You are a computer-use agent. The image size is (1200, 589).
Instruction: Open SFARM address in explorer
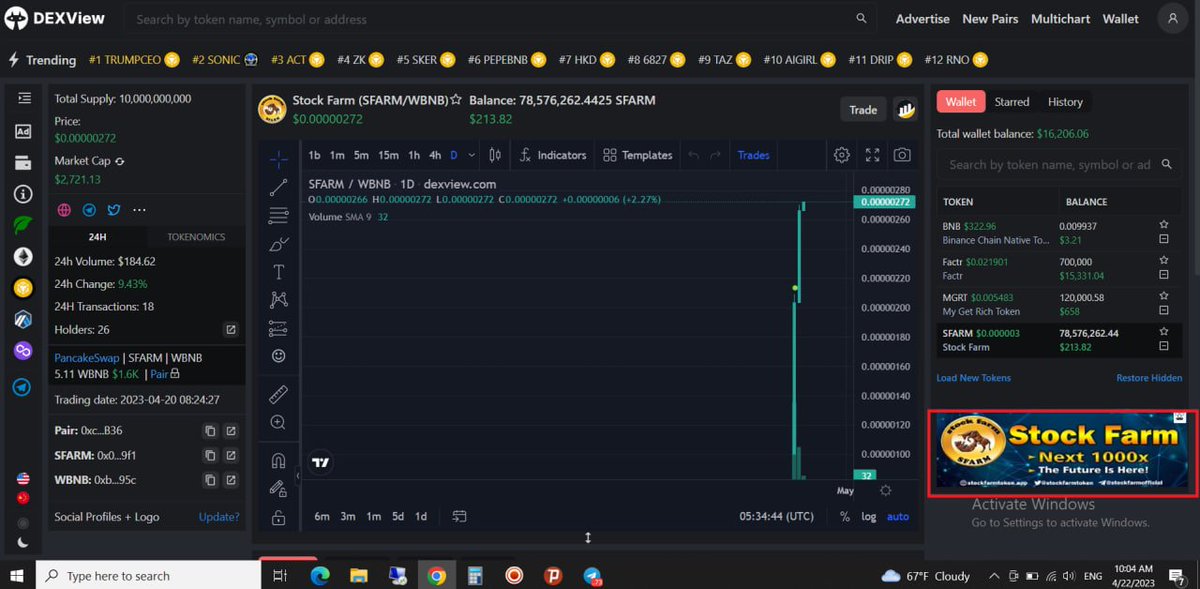(231, 455)
